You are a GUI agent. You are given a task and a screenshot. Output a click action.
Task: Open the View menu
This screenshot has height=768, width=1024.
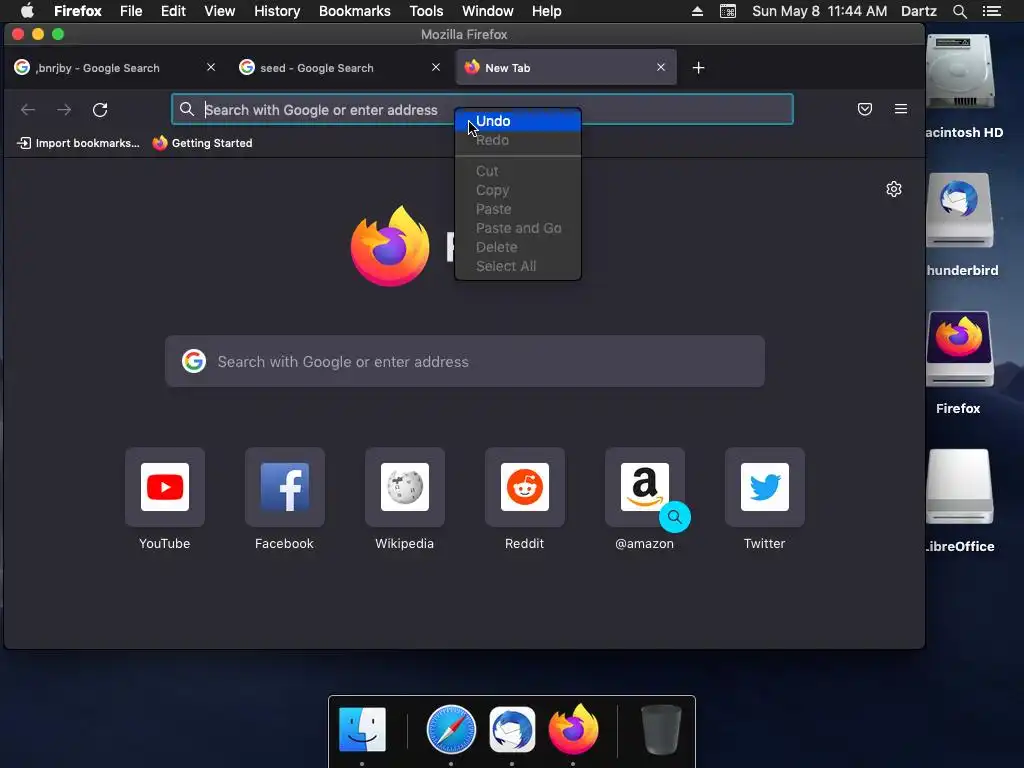click(219, 11)
